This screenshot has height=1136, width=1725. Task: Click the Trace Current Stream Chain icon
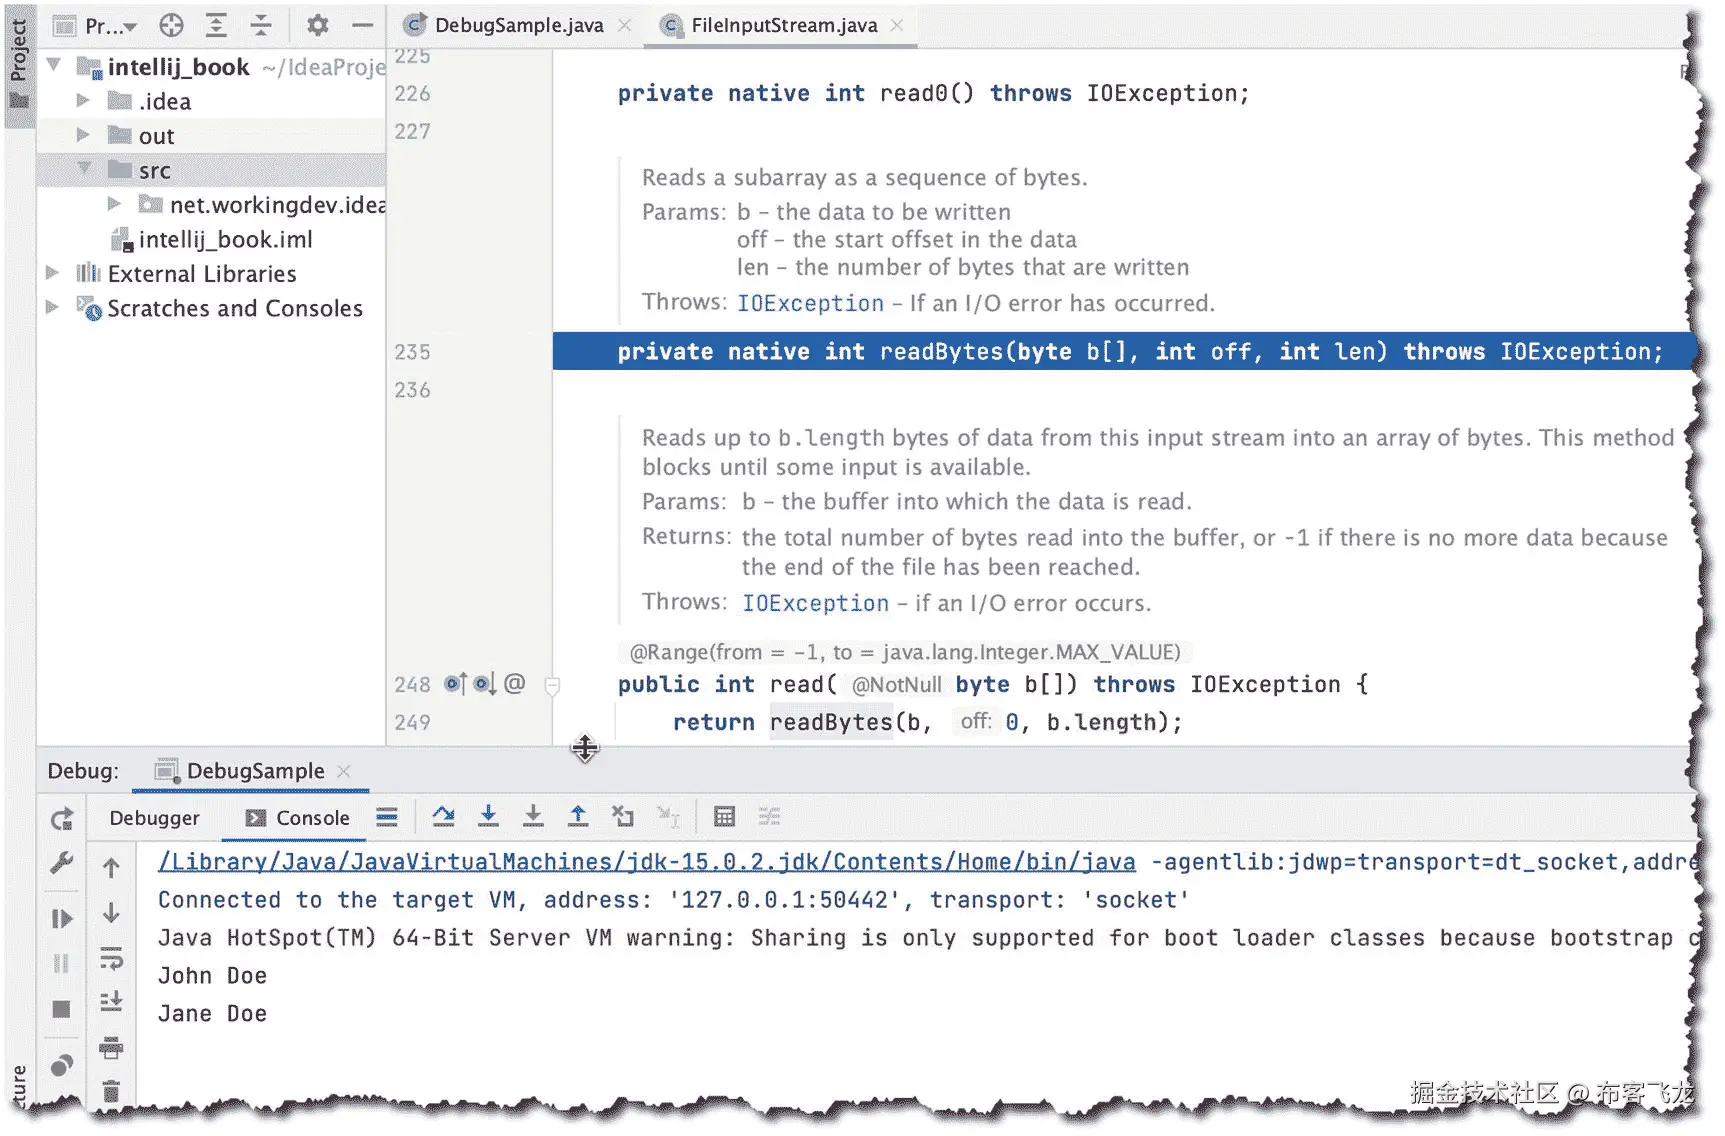769,817
